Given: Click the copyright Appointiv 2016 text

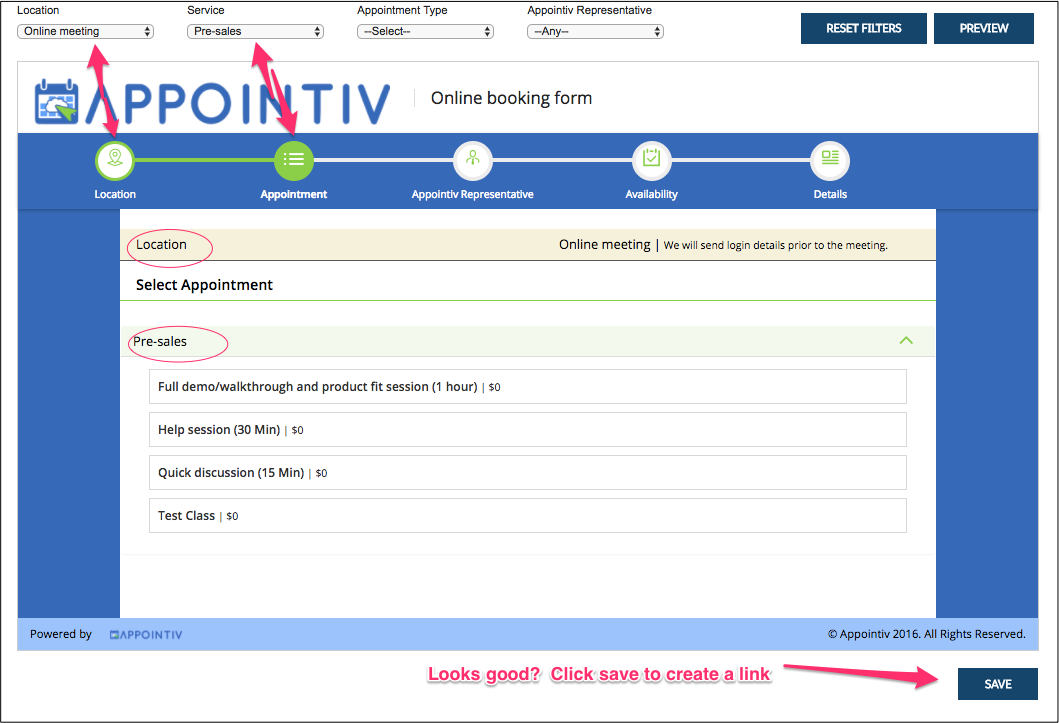Looking at the screenshot, I should pyautogui.click(x=927, y=634).
